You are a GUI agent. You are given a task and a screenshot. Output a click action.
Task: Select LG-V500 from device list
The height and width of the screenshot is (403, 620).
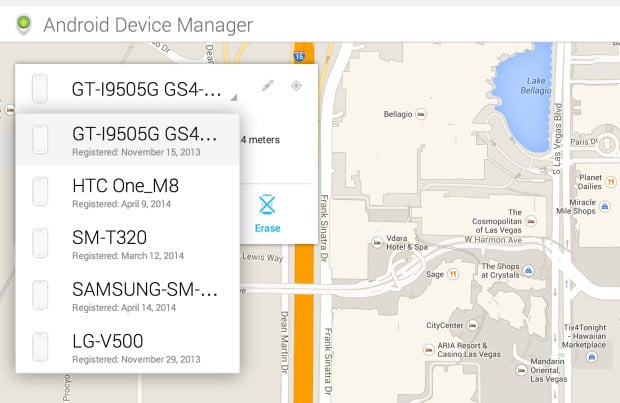click(x=127, y=347)
